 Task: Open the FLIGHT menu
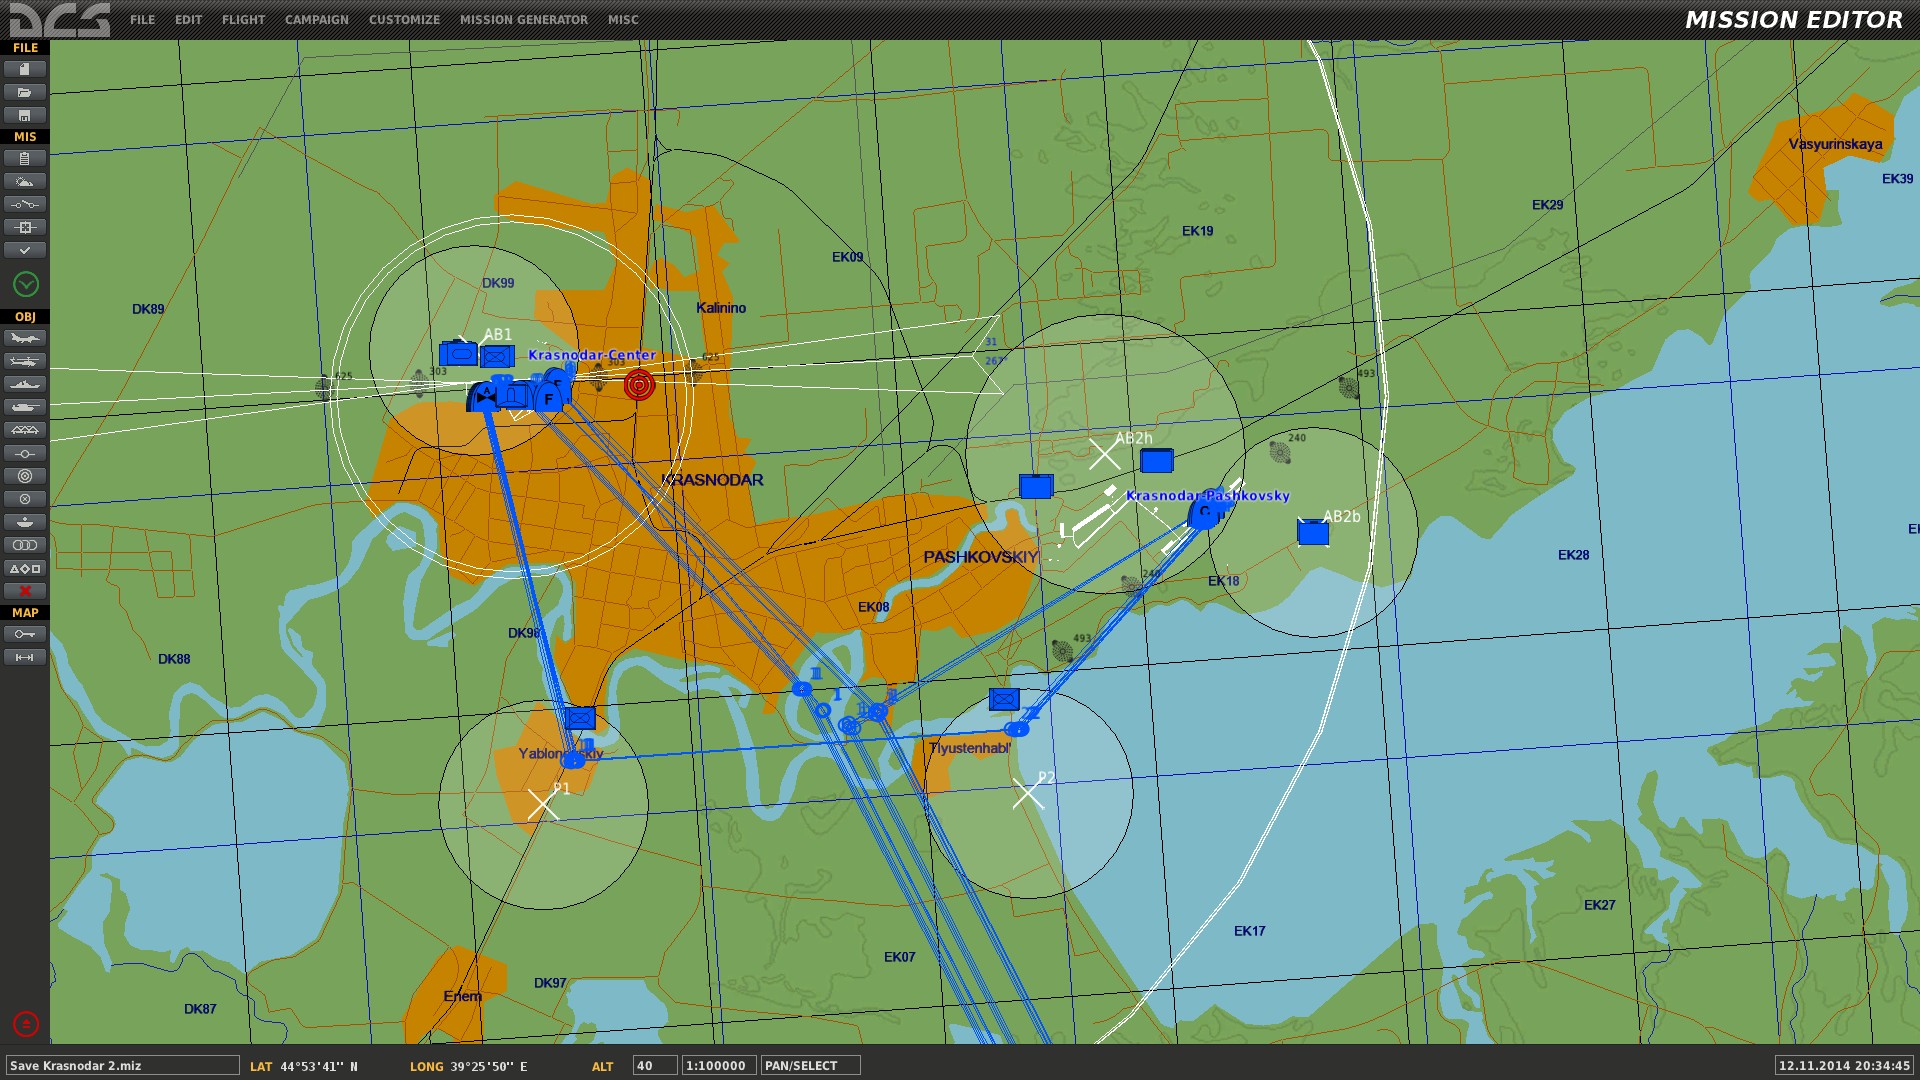tap(243, 20)
